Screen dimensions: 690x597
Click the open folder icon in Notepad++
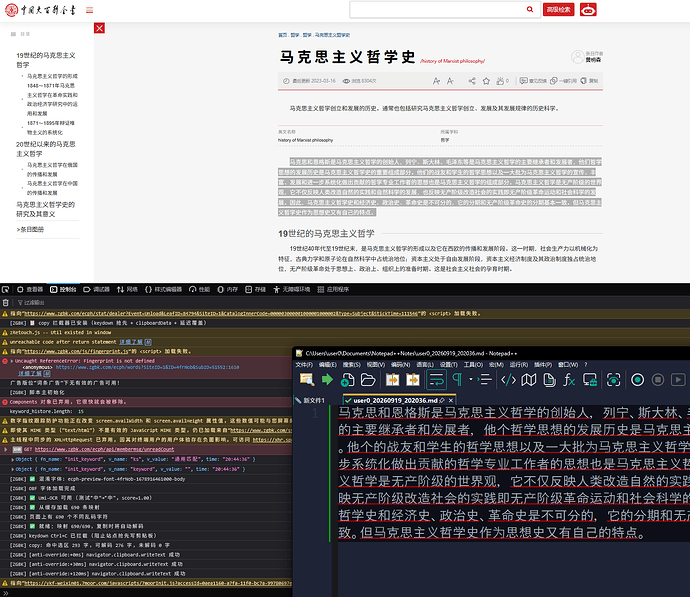coord(368,379)
